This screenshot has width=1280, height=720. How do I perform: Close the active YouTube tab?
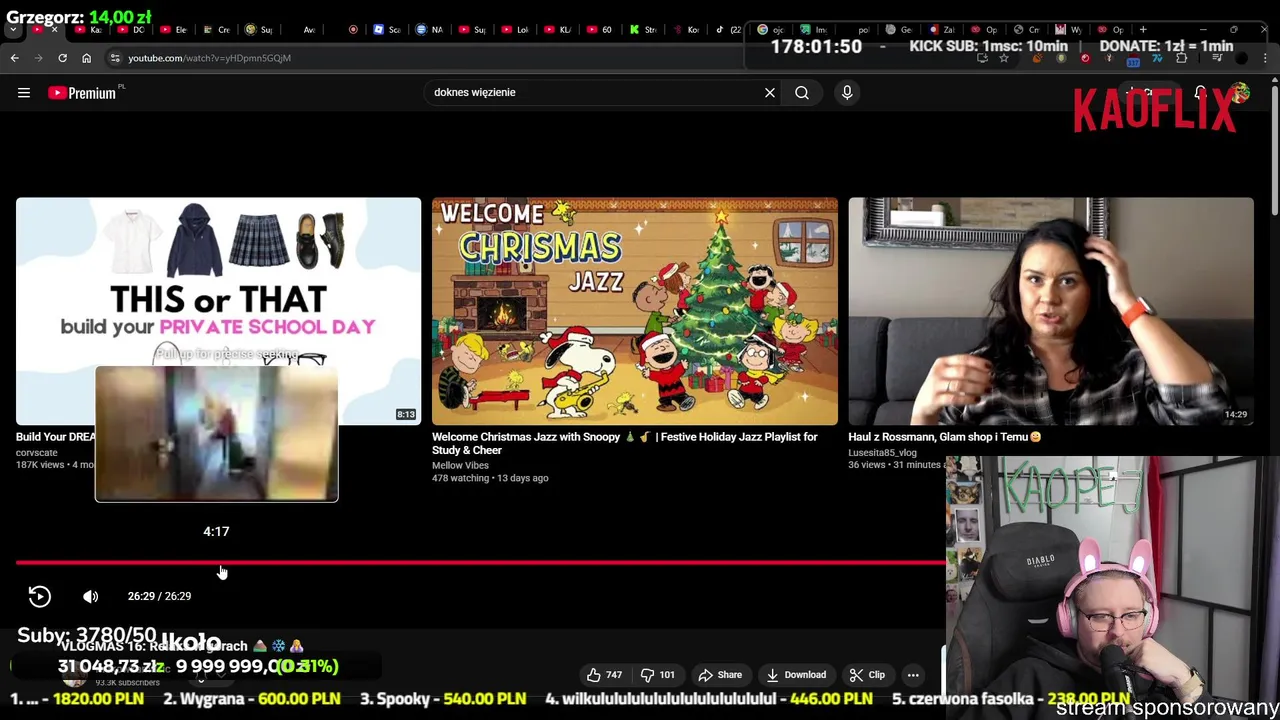(55, 29)
